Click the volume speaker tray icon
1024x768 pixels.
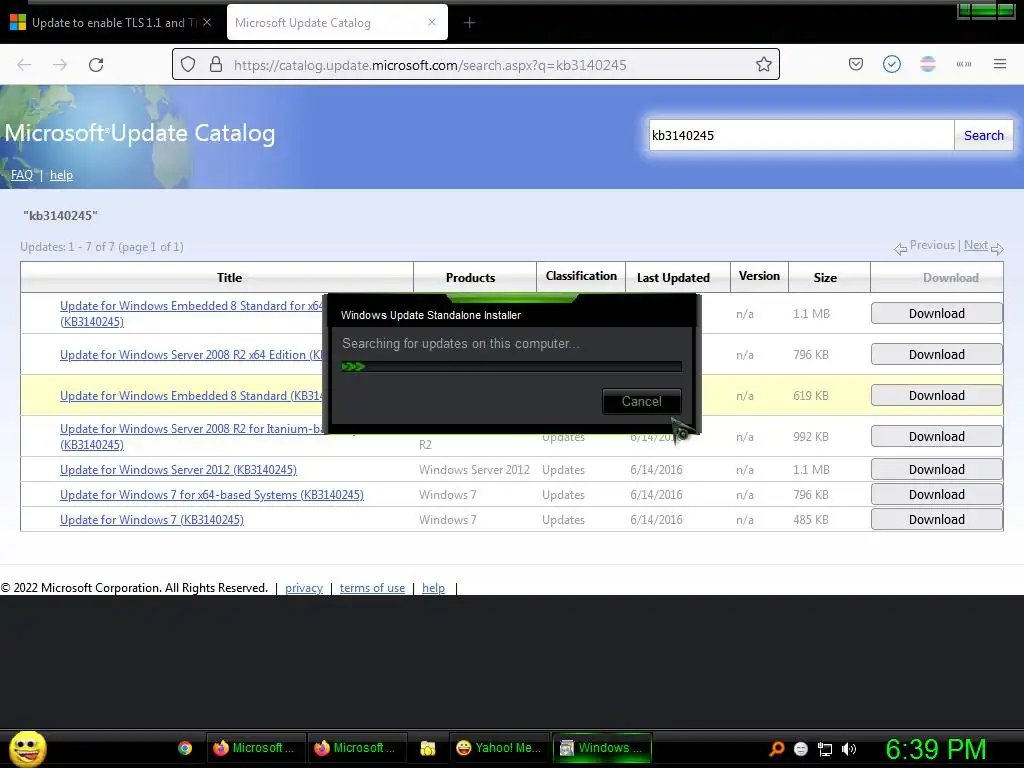[x=848, y=749]
